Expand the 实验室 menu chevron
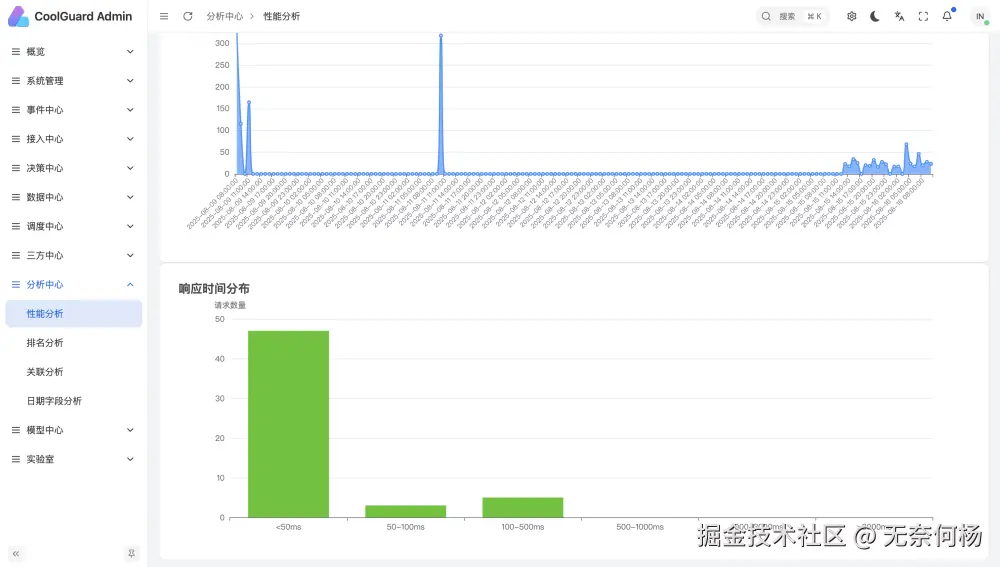 click(x=130, y=459)
